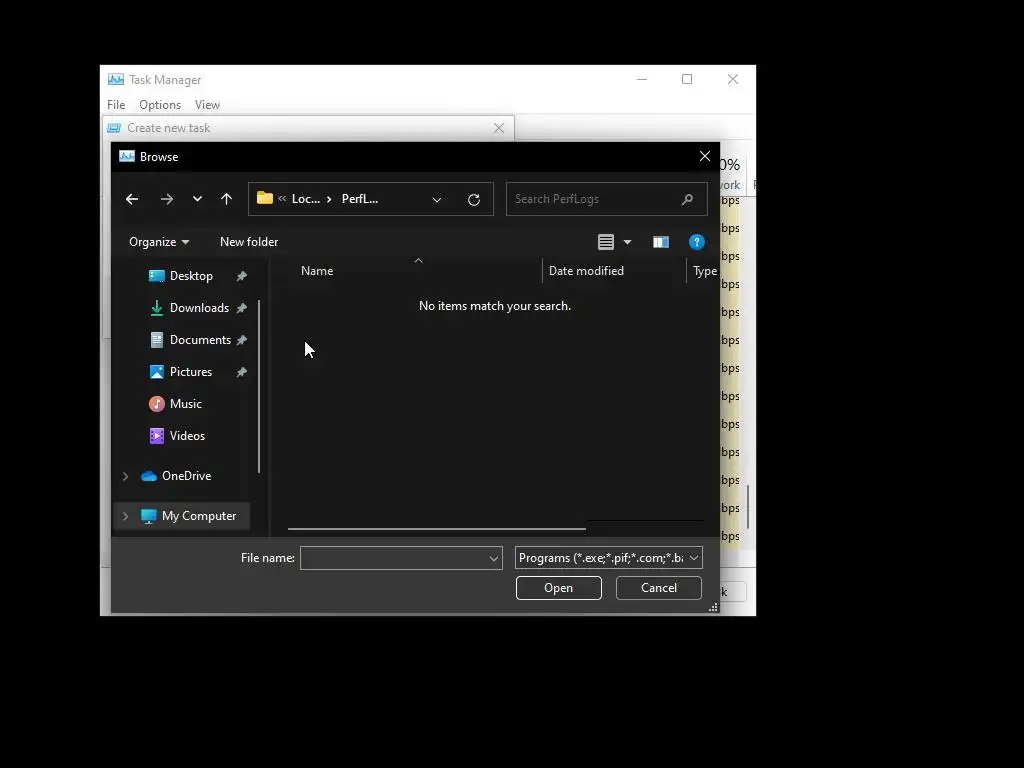Open help with blue question mark
This screenshot has width=1024, height=768.
click(697, 242)
